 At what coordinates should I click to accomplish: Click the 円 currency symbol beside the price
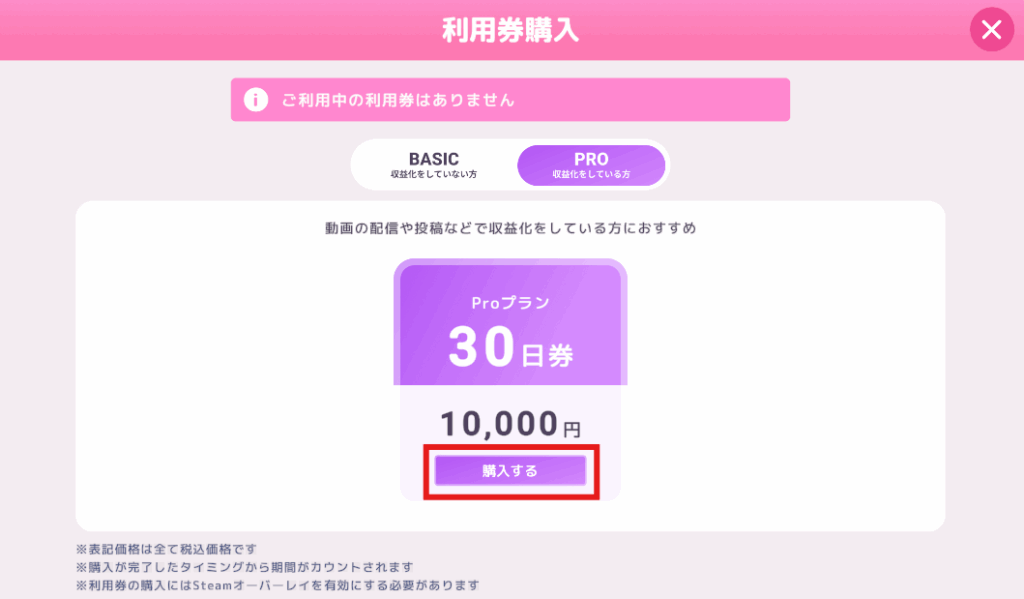click(x=571, y=430)
